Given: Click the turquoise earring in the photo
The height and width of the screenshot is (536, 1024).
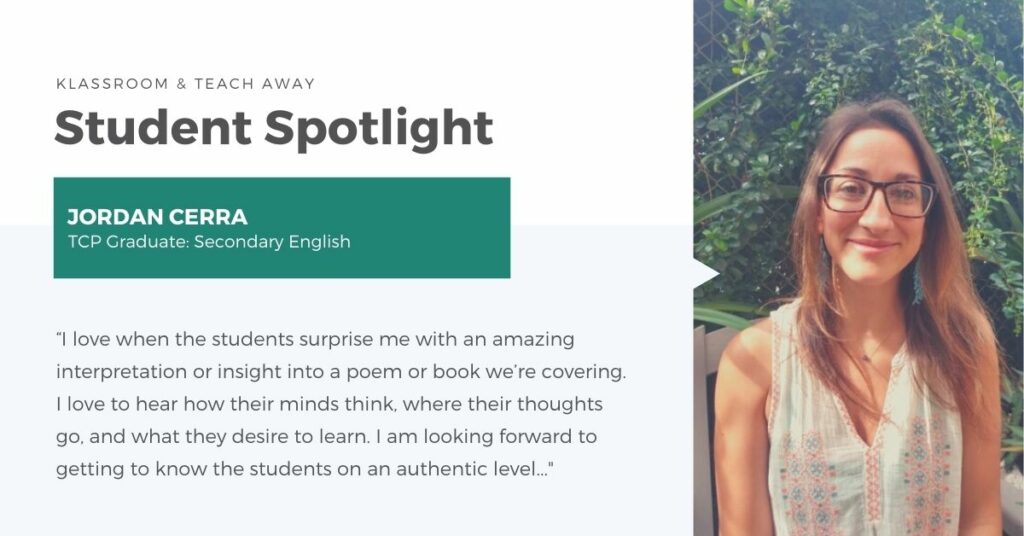Looking at the screenshot, I should pos(918,281).
